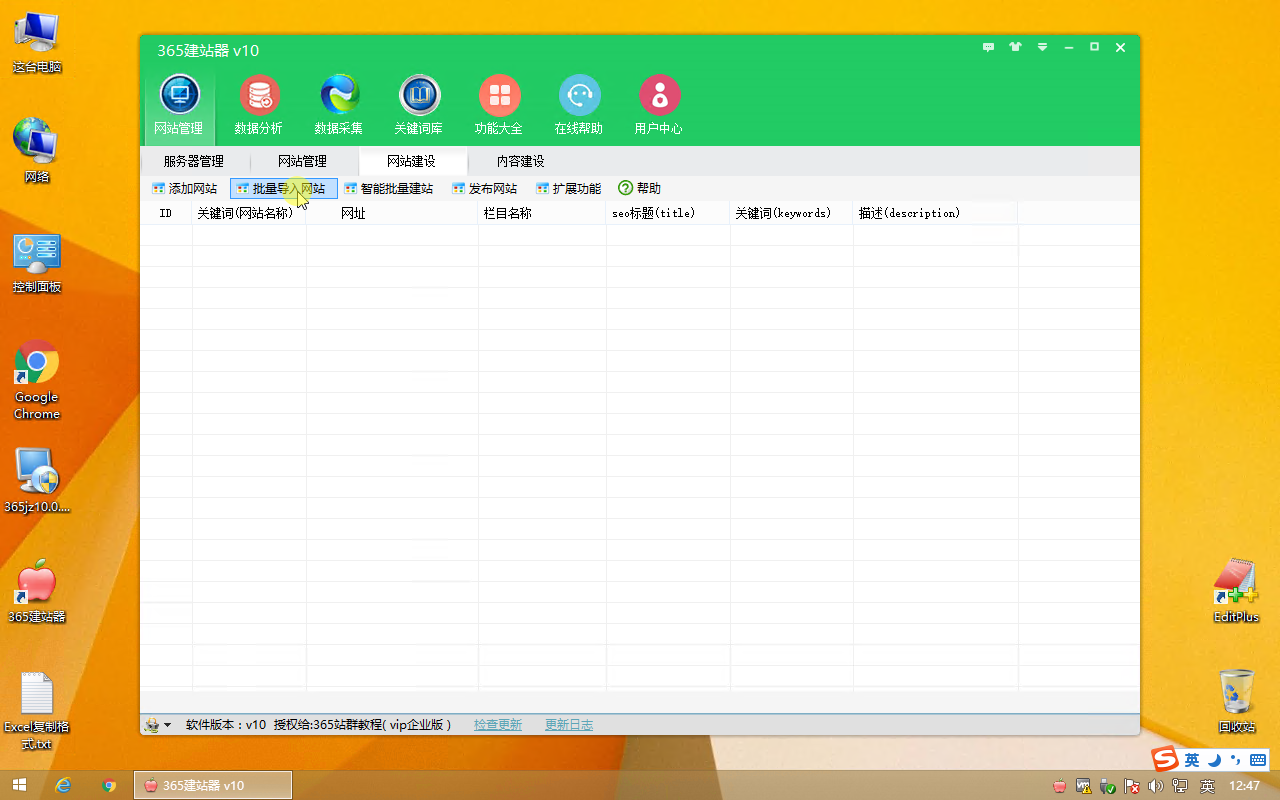The image size is (1280, 800).
Task: Click the 智能批量建站 toolbar button
Action: tap(389, 188)
